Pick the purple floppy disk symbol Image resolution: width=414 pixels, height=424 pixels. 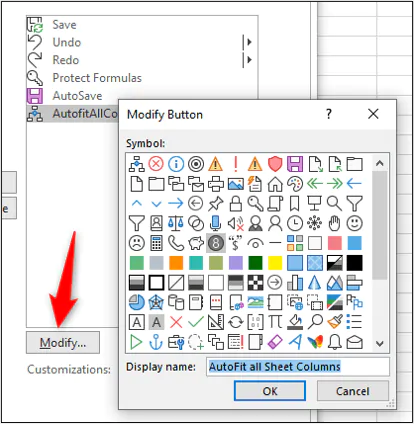295,164
